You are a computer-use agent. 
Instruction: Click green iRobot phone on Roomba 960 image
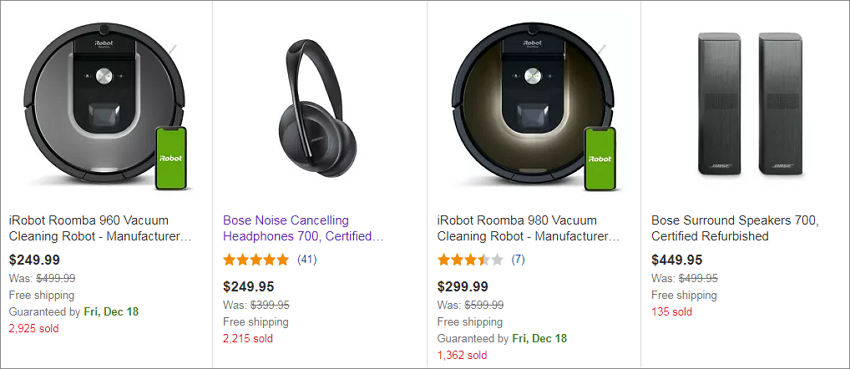[x=171, y=158]
